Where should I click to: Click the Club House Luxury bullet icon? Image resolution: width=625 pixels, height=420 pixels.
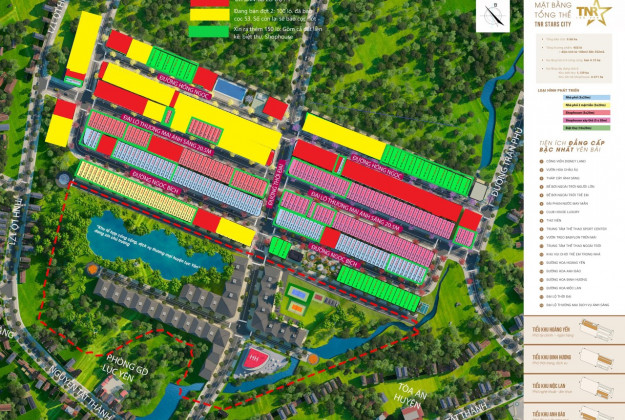pos(539,209)
